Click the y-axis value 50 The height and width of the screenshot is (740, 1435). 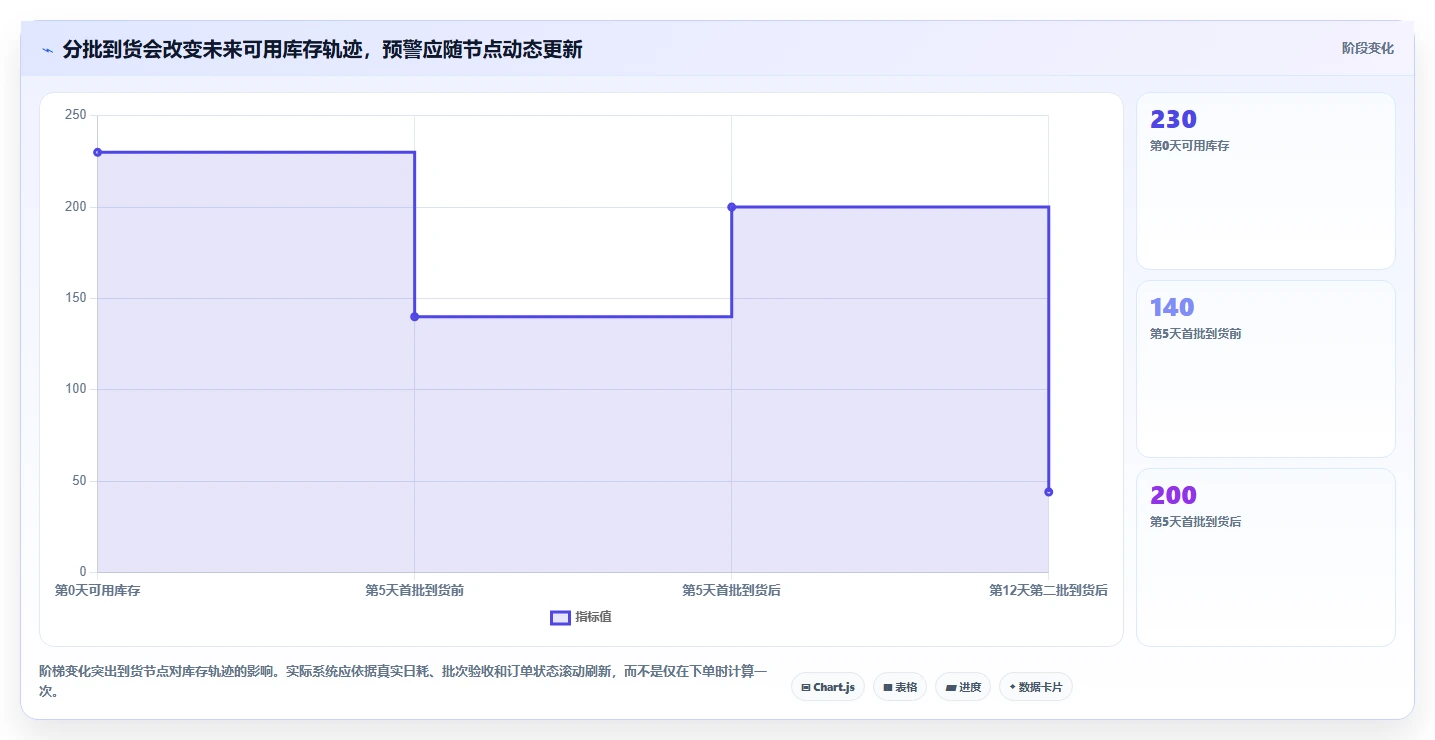coord(79,481)
